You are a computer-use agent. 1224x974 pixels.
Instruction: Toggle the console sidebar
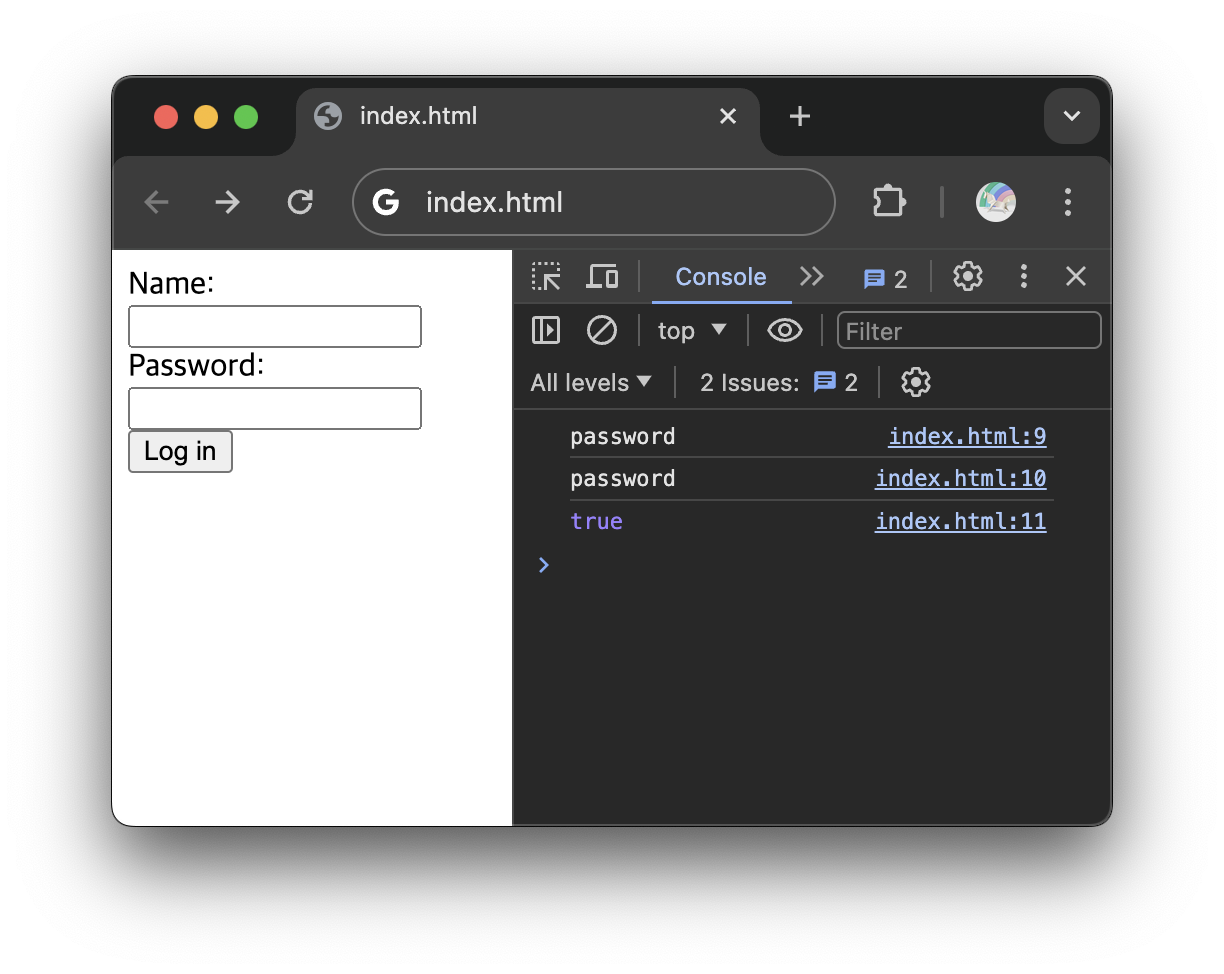tap(546, 330)
